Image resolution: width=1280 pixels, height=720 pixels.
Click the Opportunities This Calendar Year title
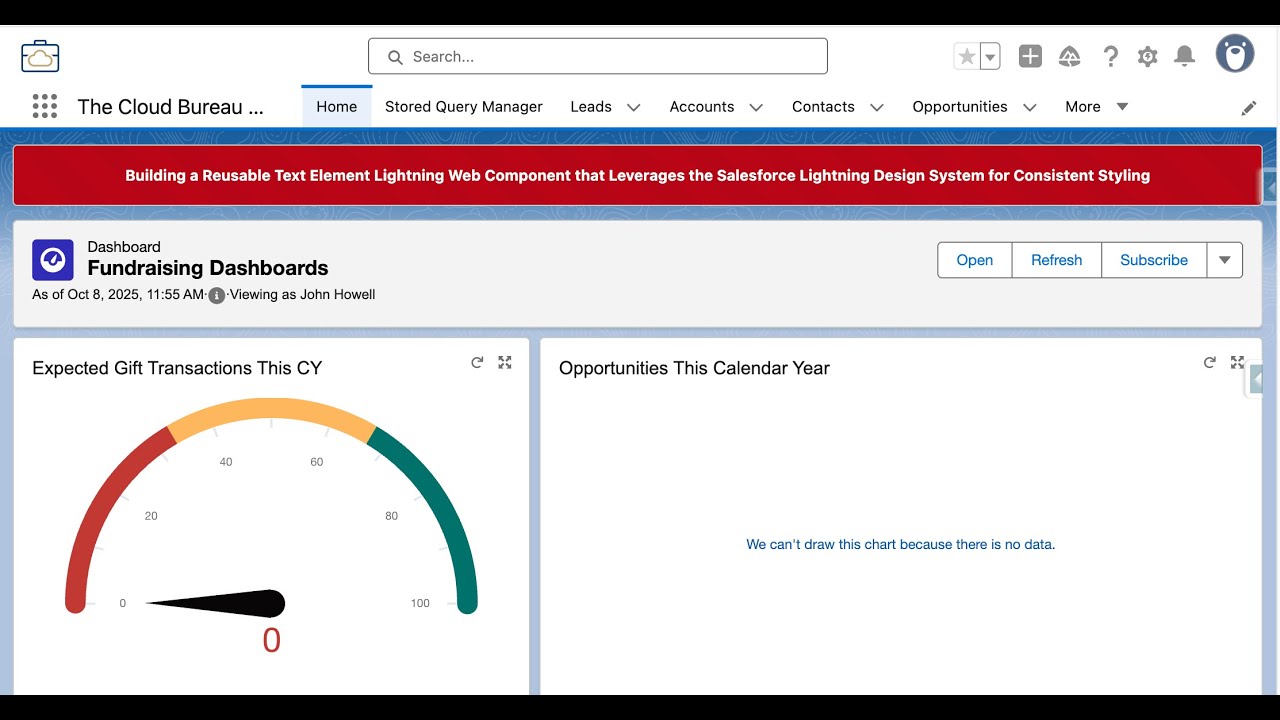694,368
